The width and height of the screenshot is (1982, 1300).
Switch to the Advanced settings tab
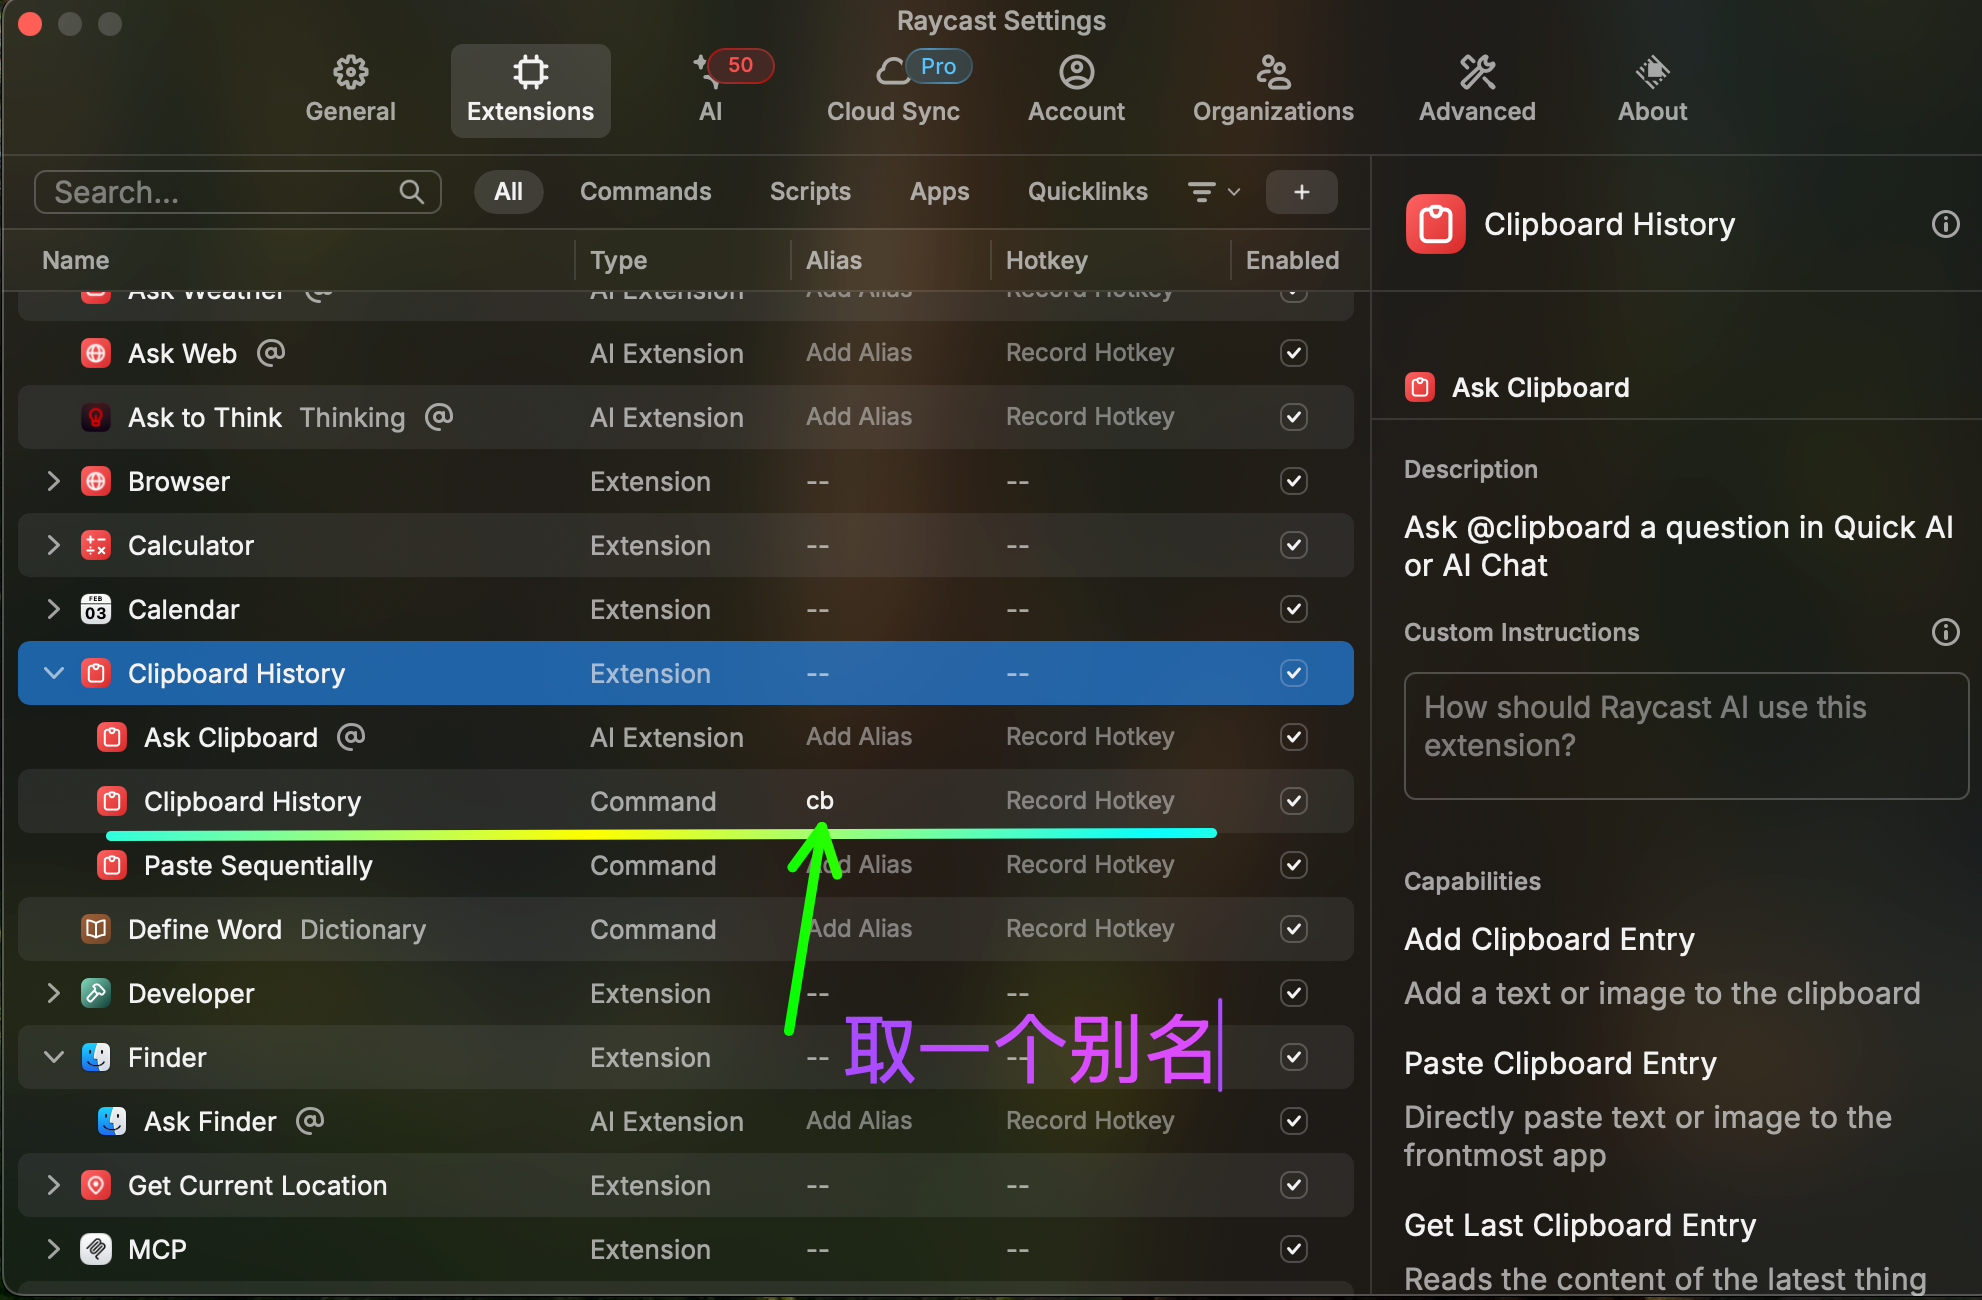[x=1477, y=90]
